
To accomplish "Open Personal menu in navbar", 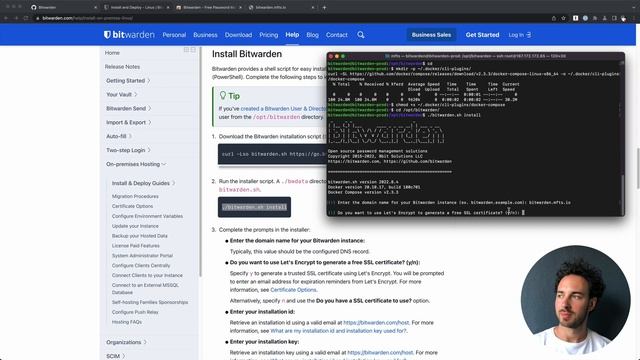I will tap(174, 35).
